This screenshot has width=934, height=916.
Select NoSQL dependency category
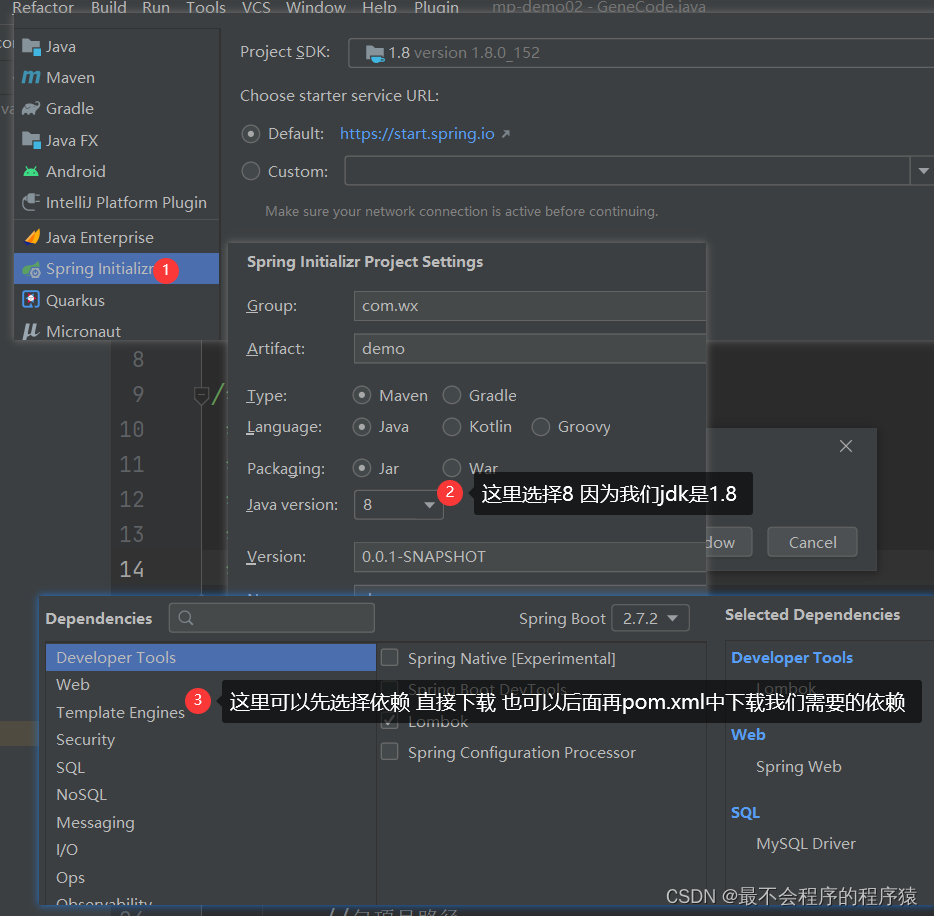(82, 795)
